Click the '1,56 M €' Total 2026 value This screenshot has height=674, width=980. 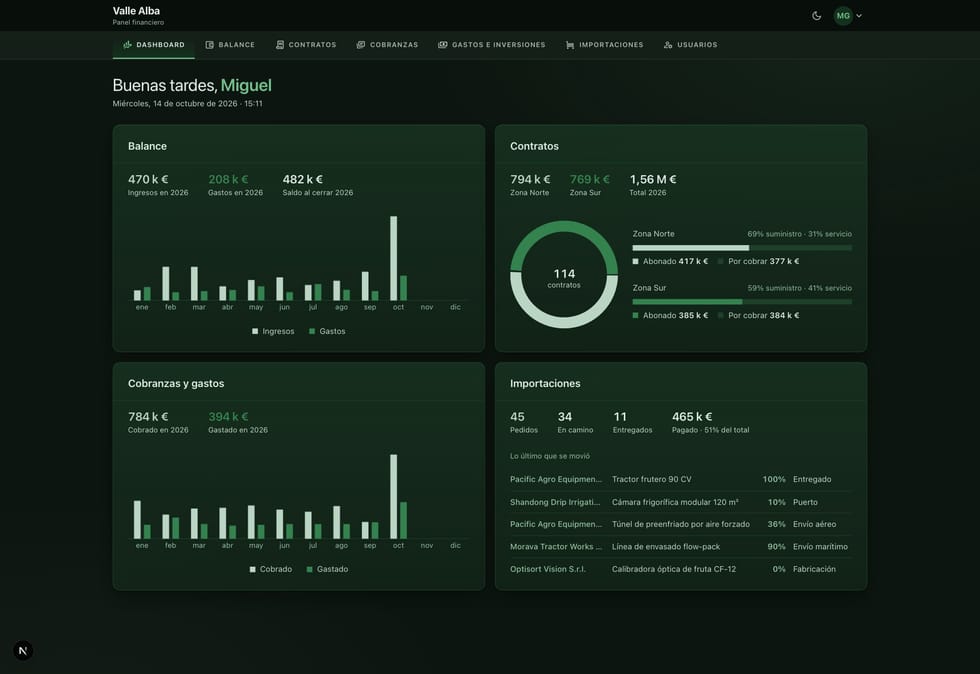[653, 179]
